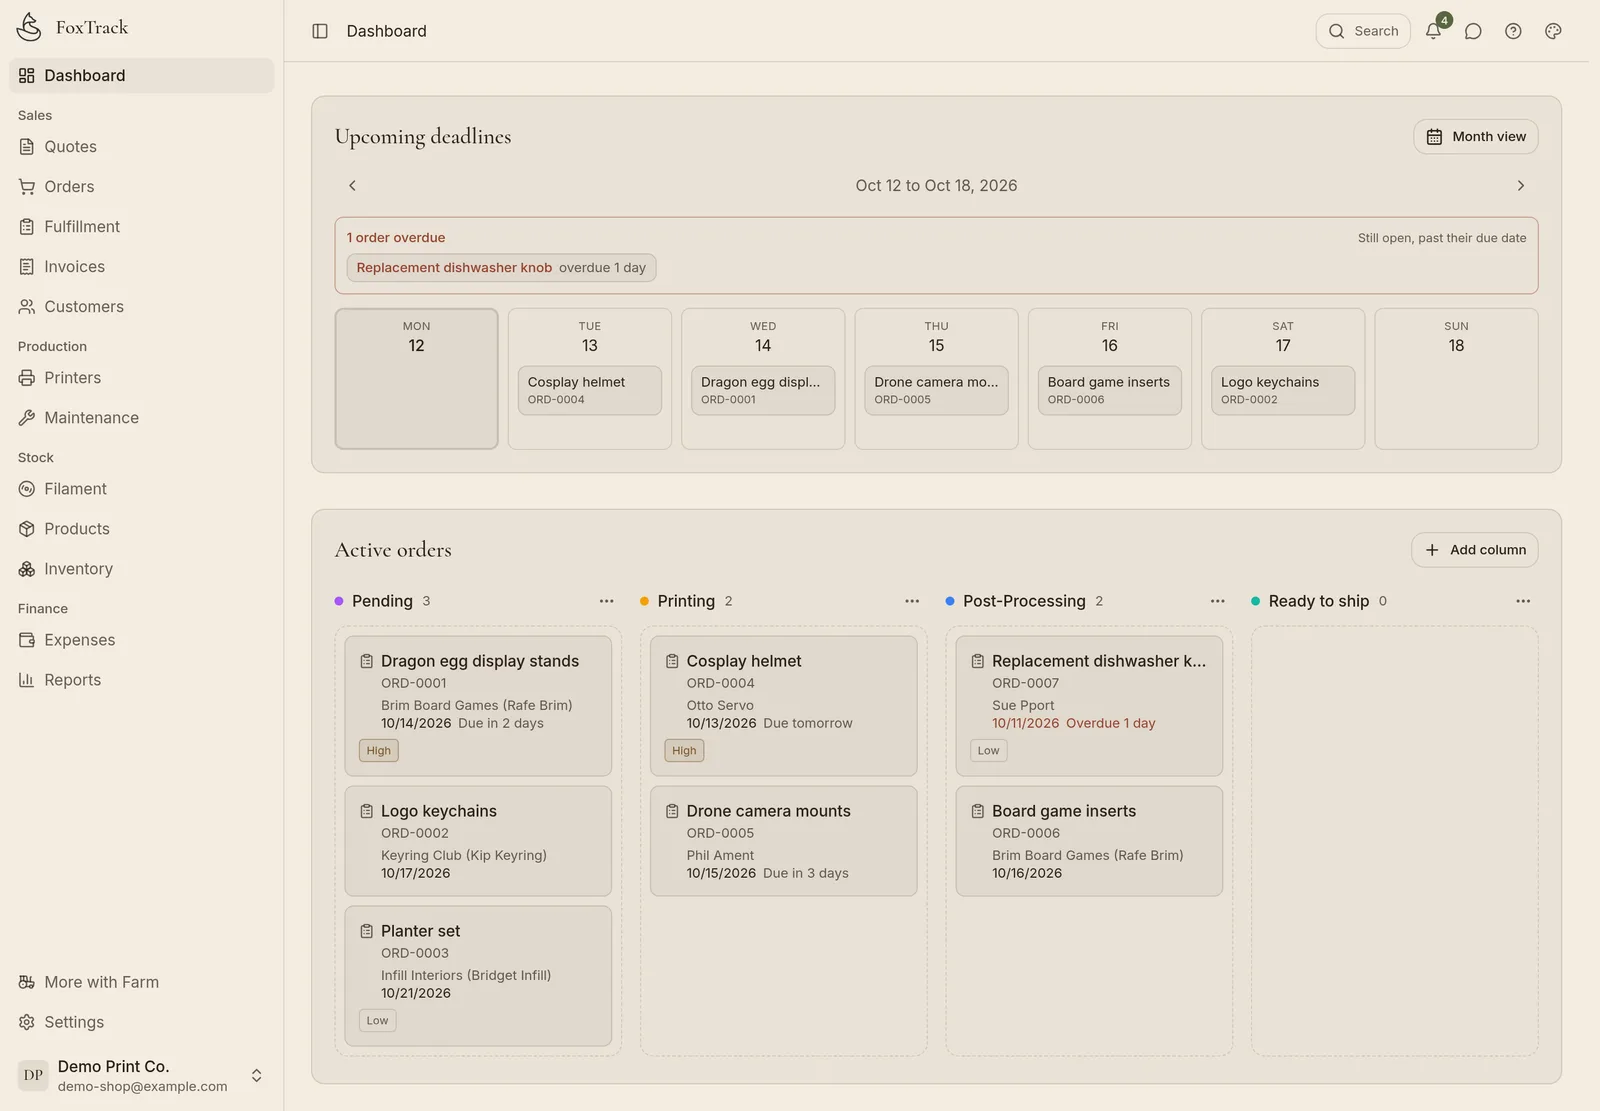Open Post-Processing column options menu

[x=1217, y=601]
